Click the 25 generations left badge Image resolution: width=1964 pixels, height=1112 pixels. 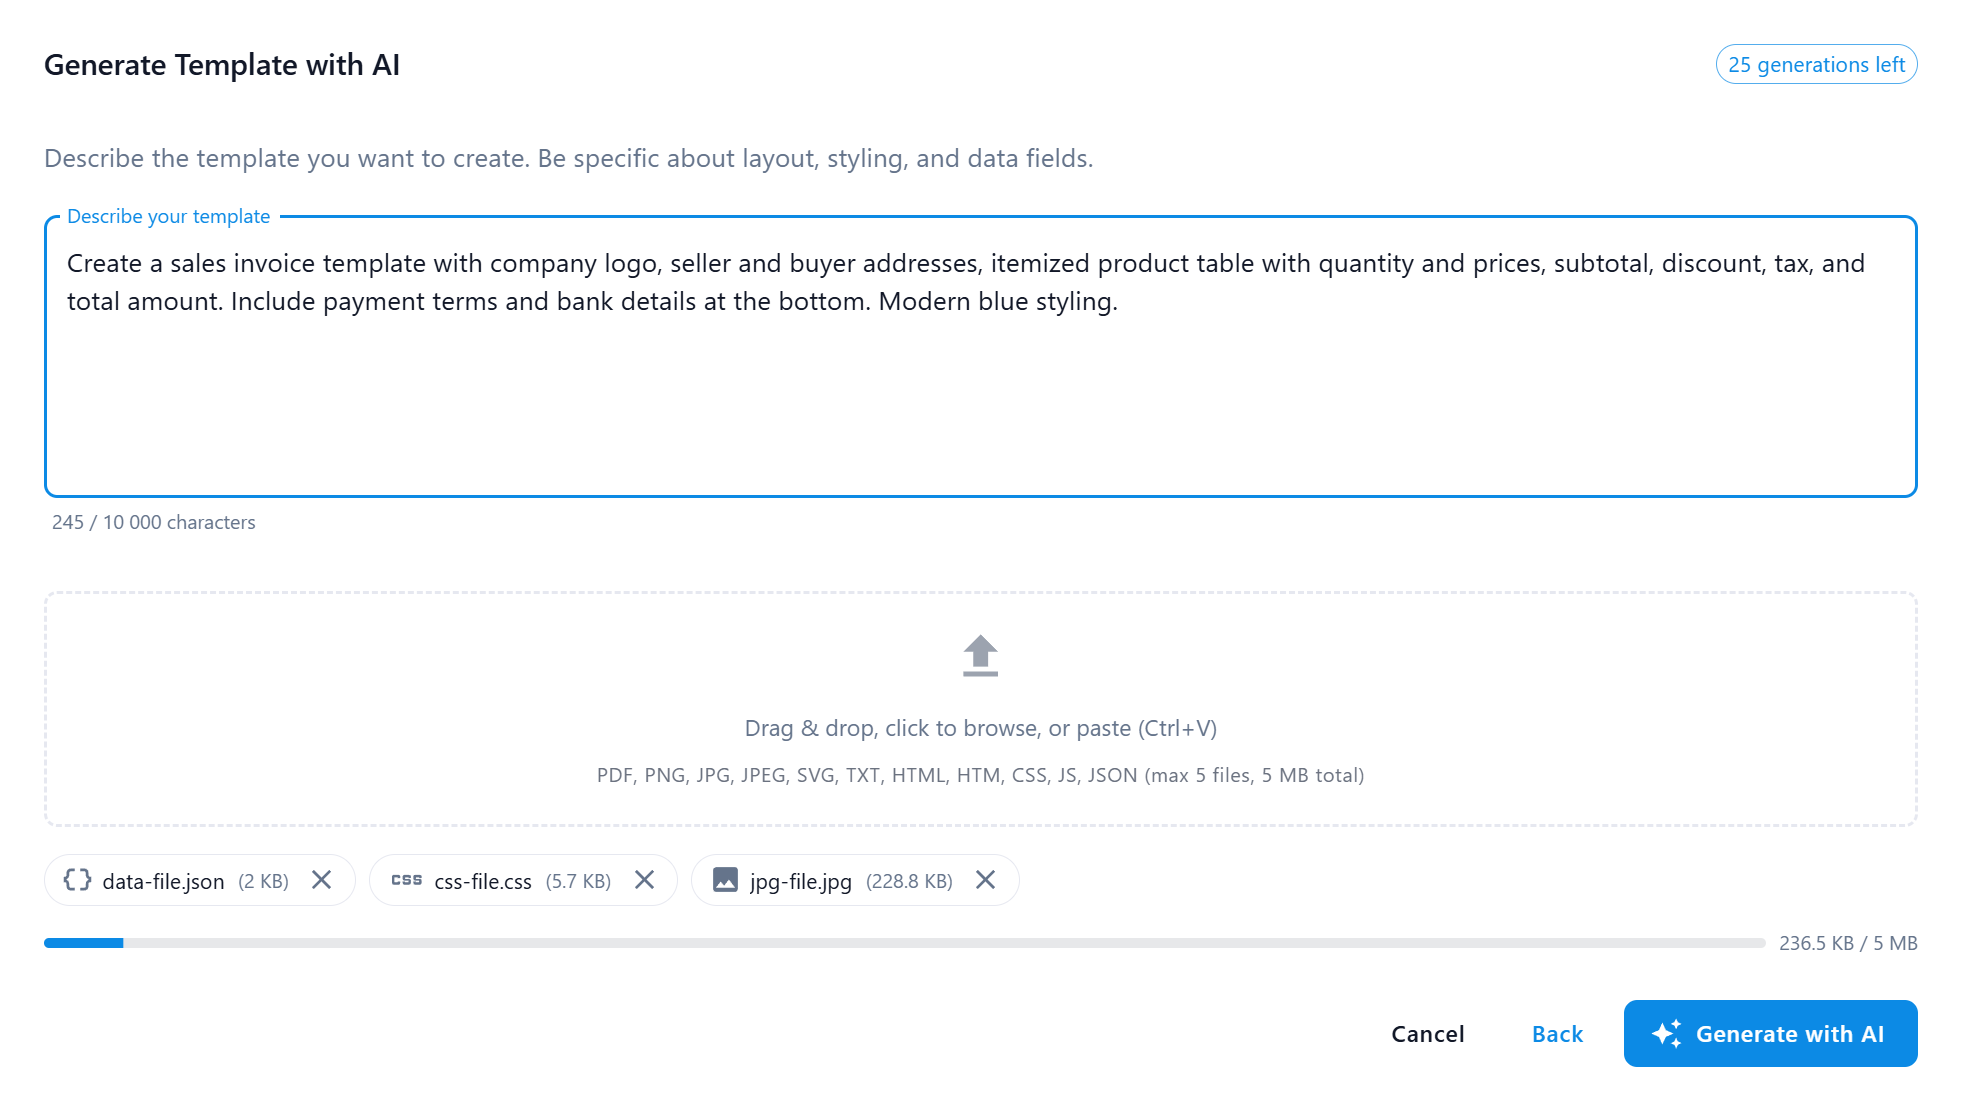click(1816, 64)
